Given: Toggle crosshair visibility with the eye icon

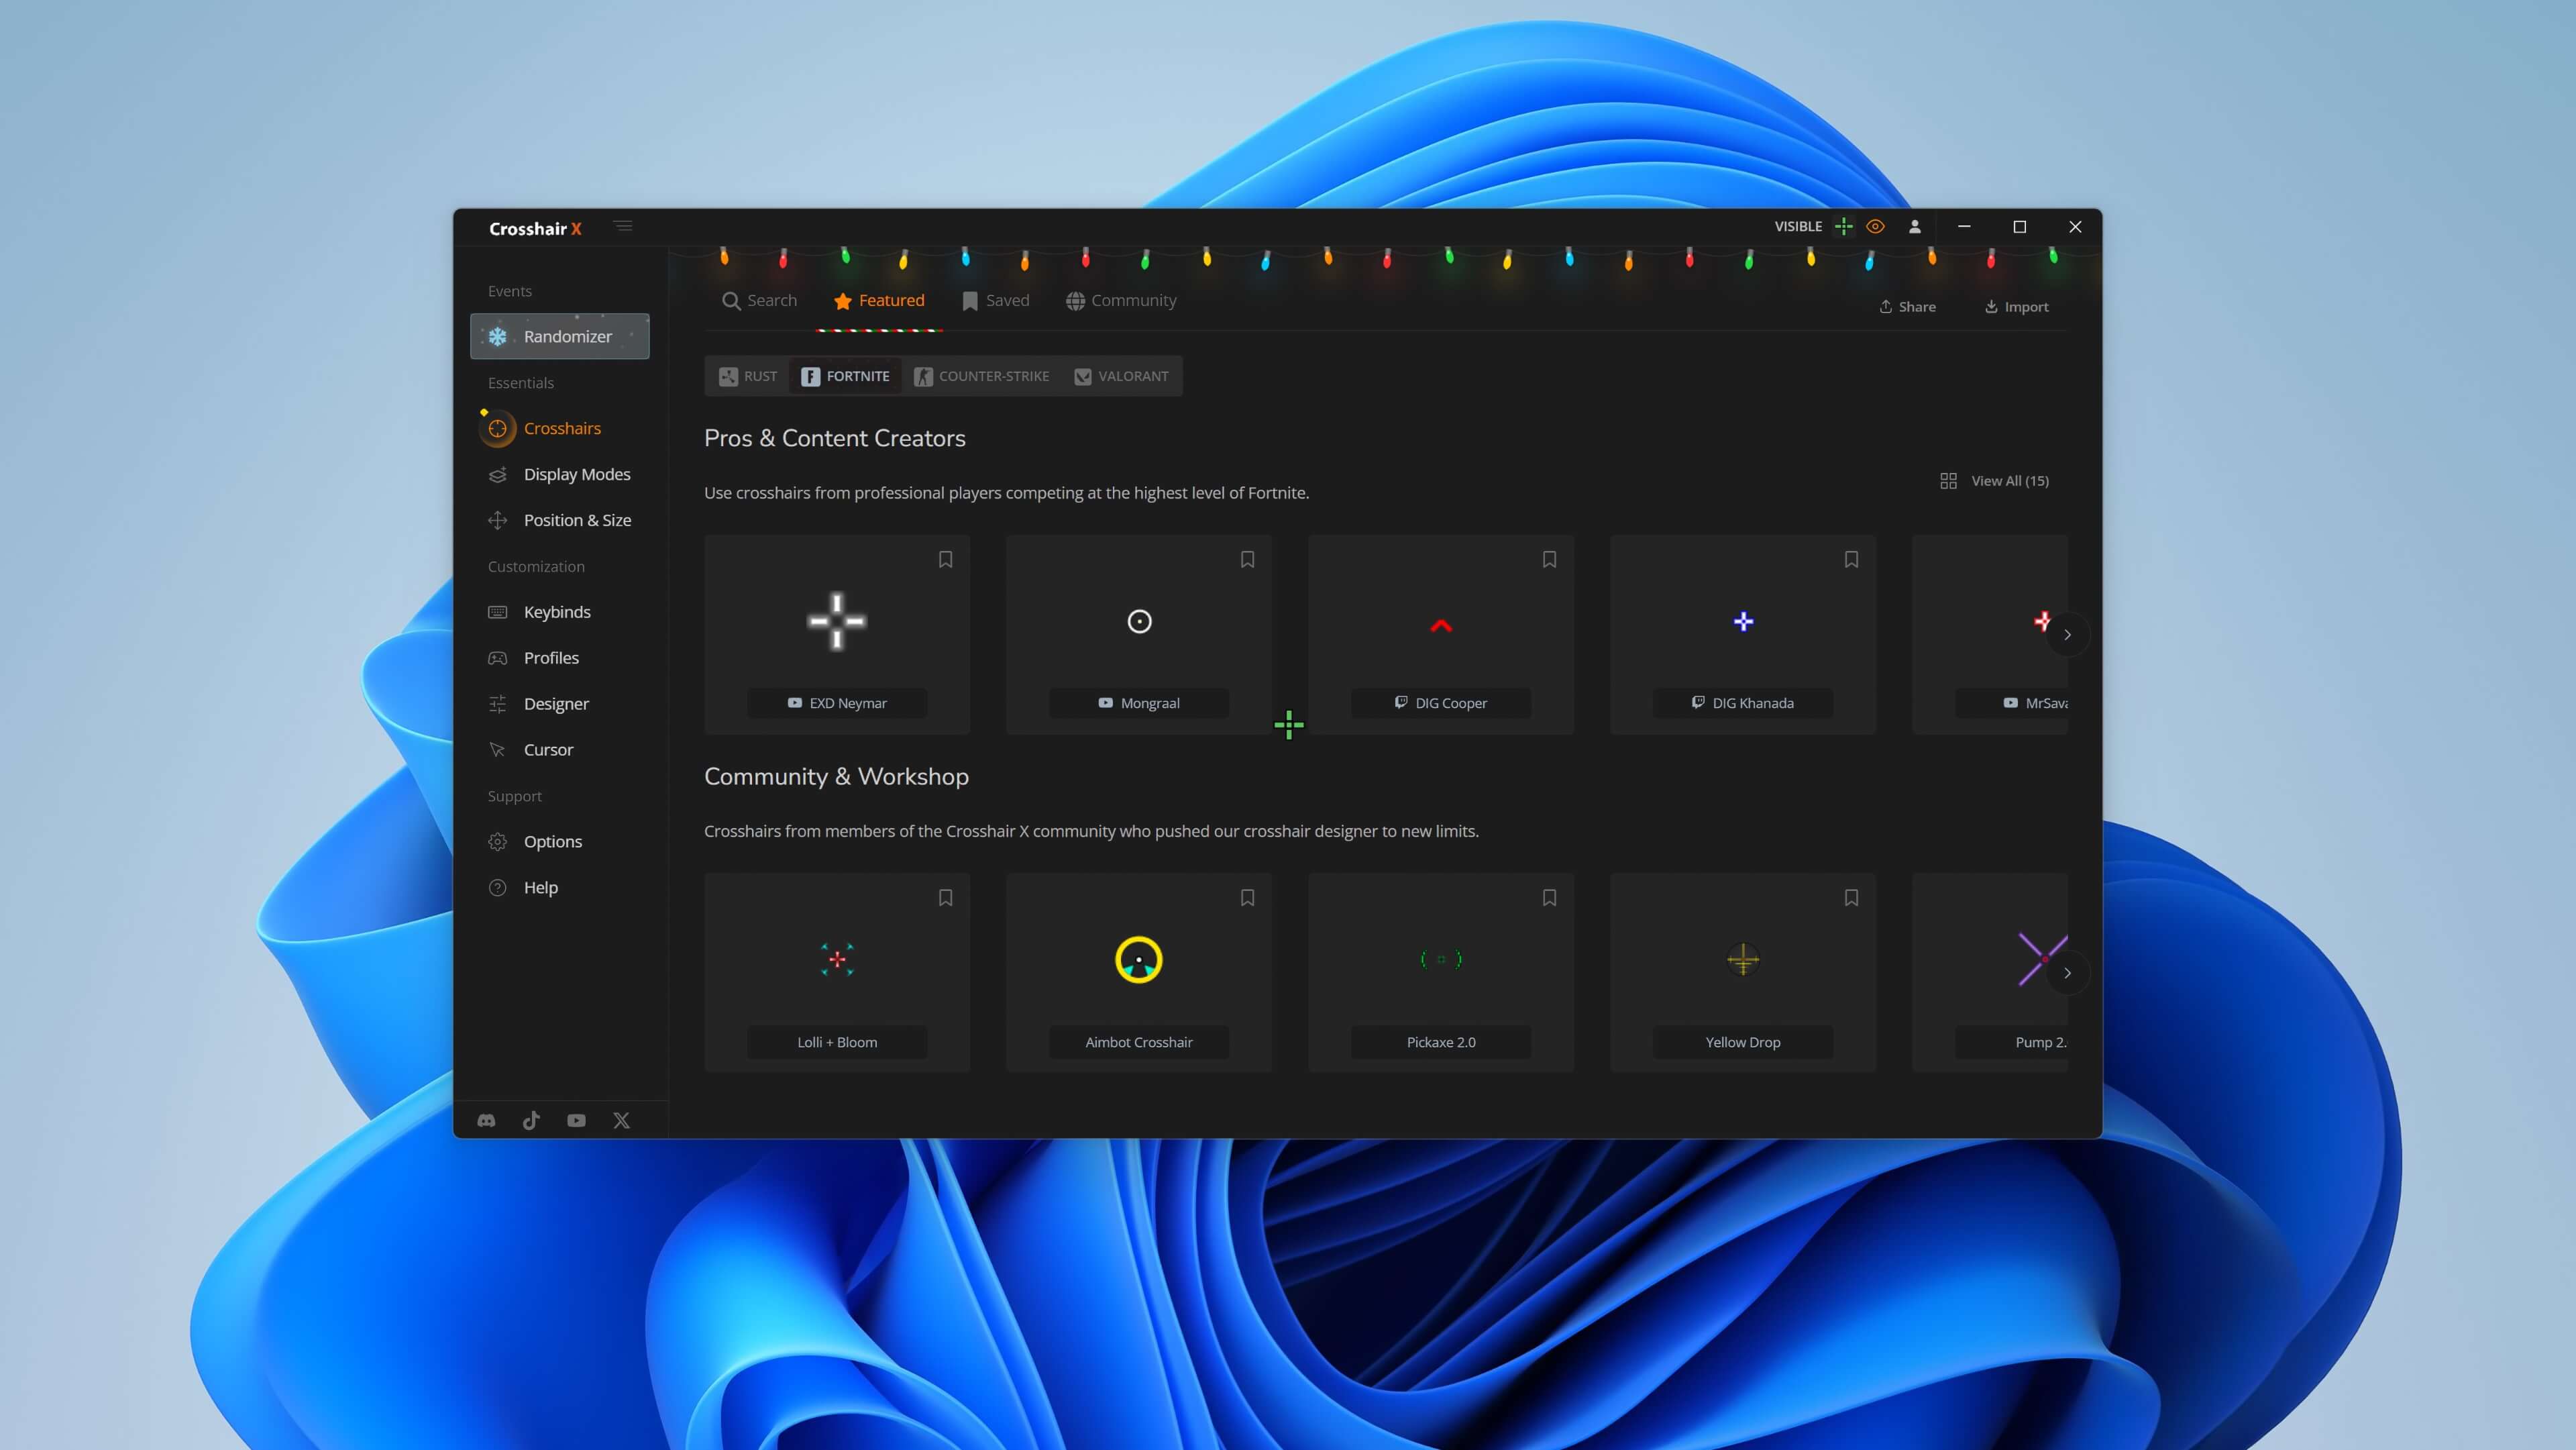Looking at the screenshot, I should pyautogui.click(x=1875, y=226).
